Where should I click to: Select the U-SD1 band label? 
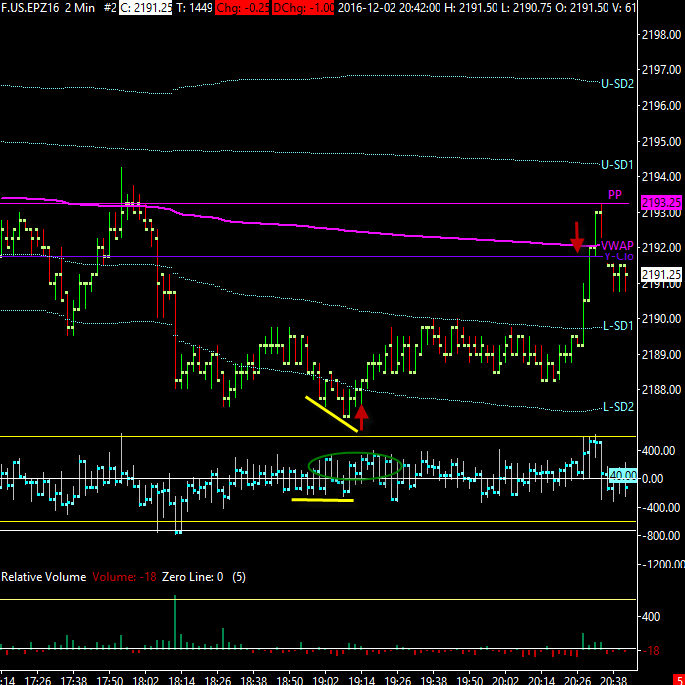(617, 165)
